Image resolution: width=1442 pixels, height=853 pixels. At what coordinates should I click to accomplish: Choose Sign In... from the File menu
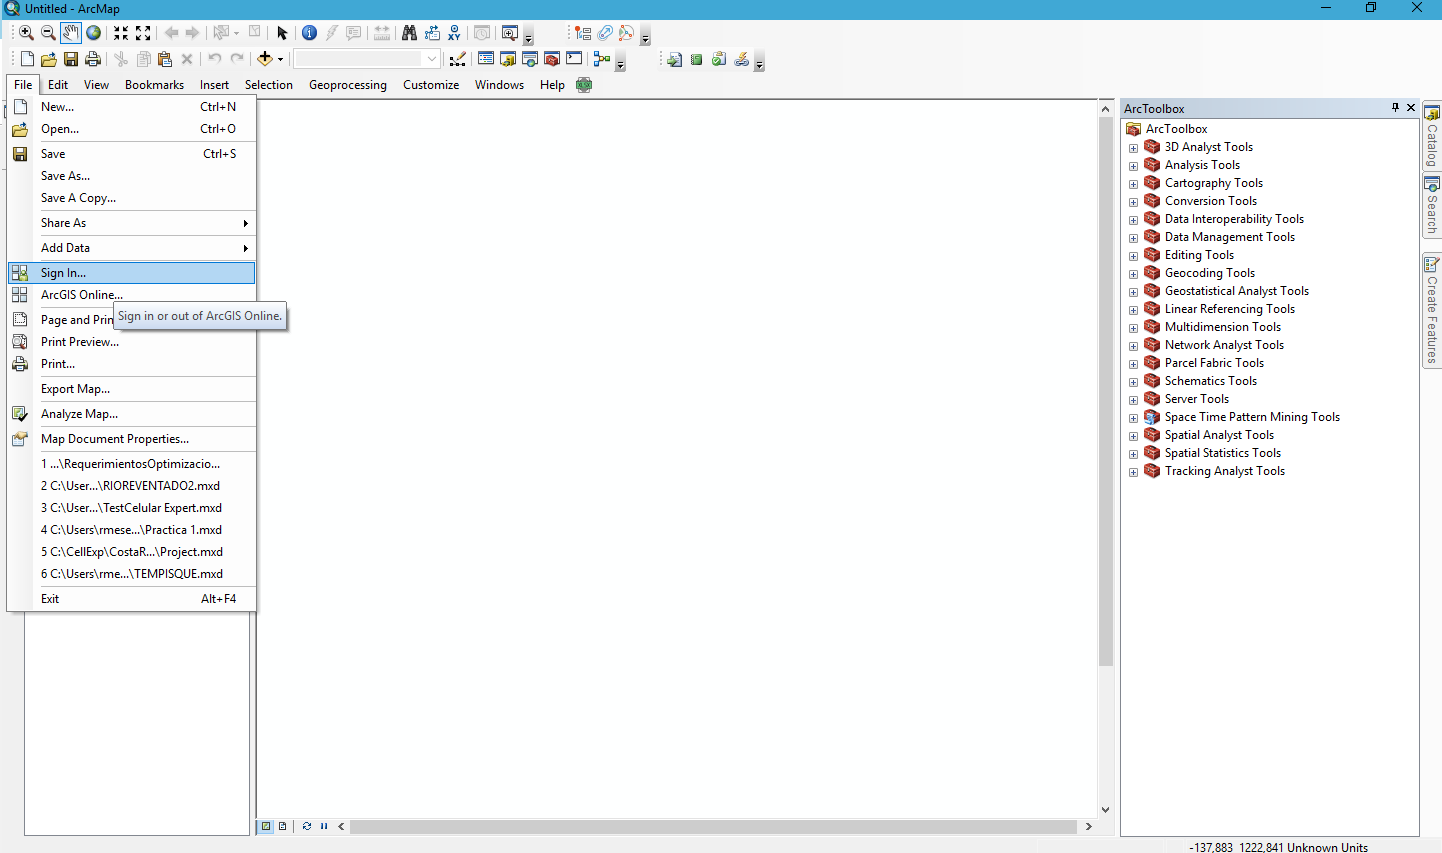tap(132, 273)
